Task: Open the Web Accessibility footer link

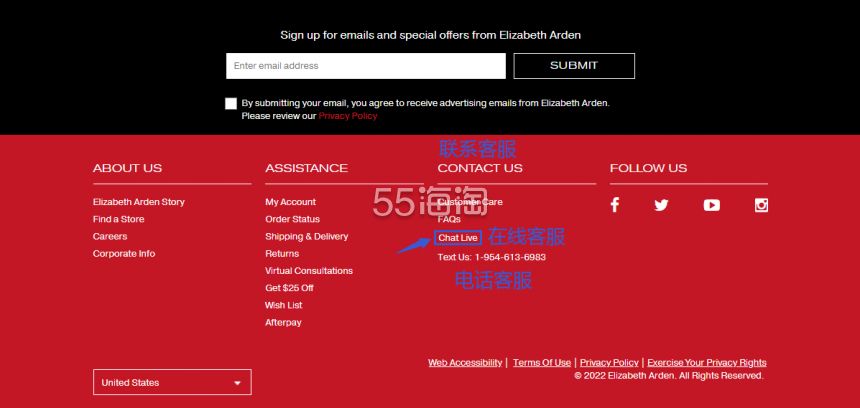Action: tap(465, 362)
